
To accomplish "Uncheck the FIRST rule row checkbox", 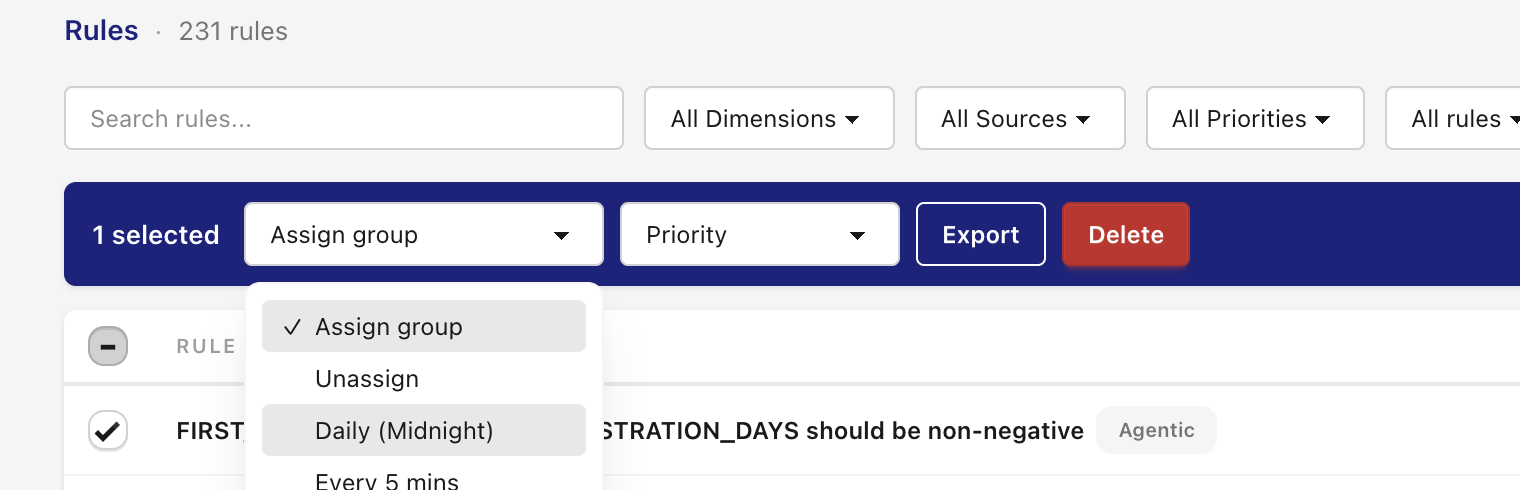I will pos(108,431).
